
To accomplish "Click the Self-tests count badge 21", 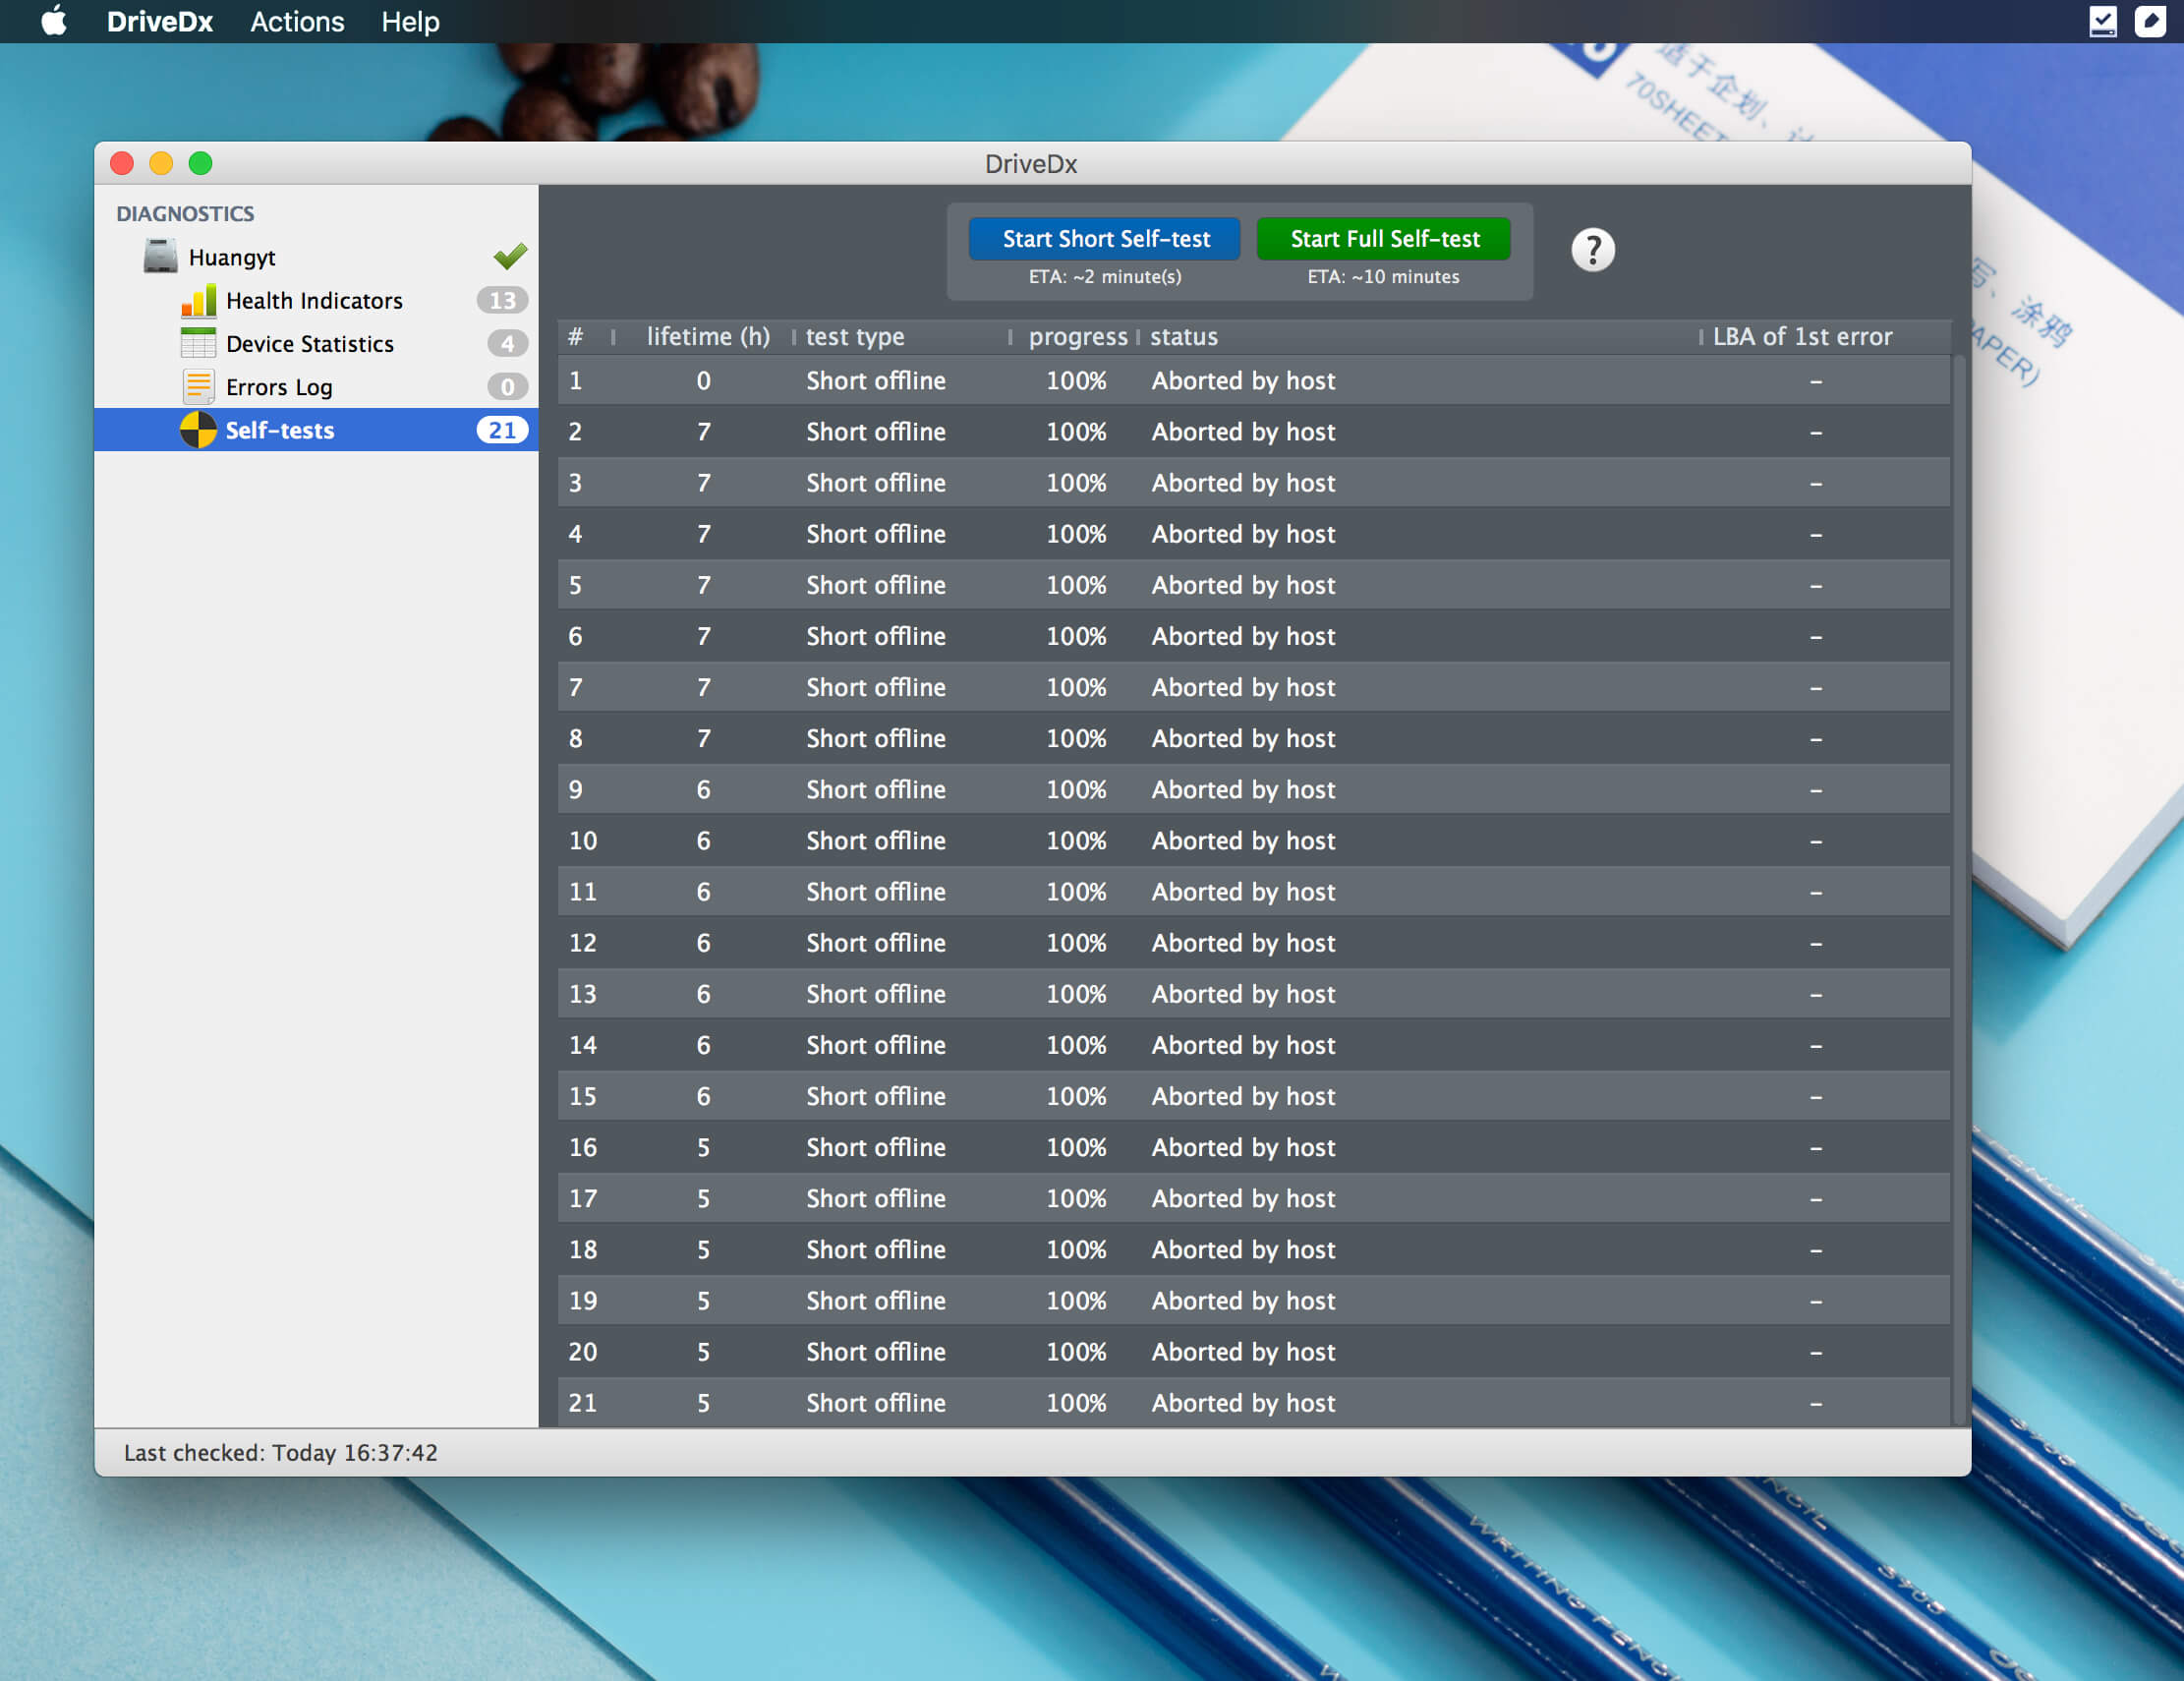I will [502, 429].
